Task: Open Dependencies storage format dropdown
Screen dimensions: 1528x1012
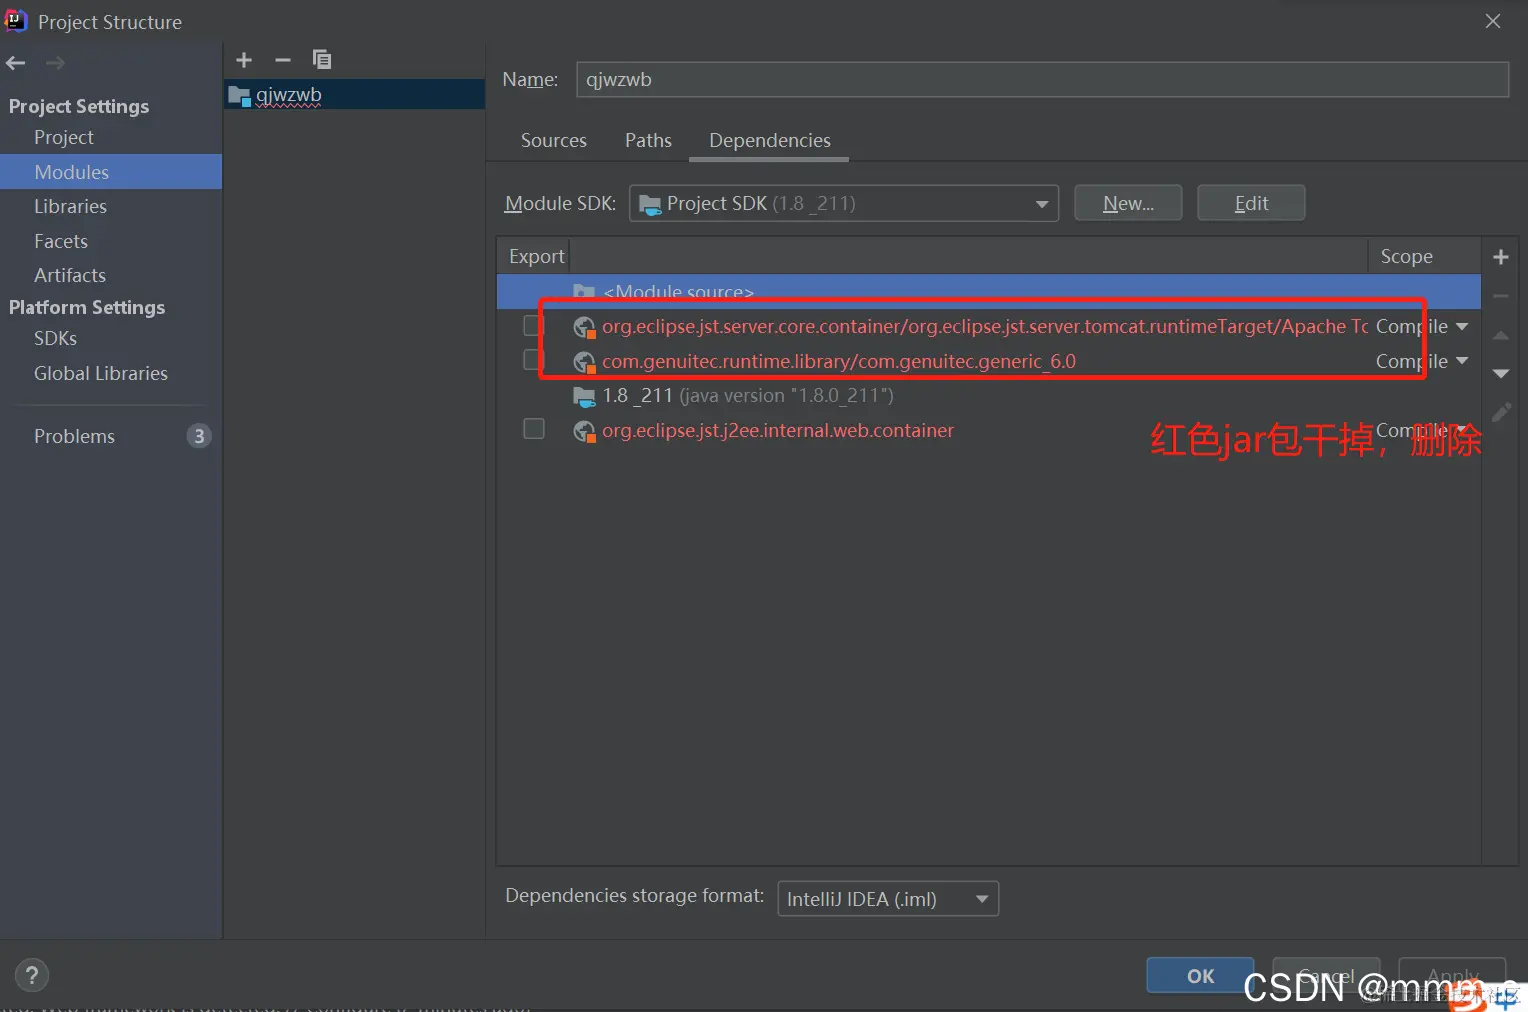Action: pos(888,899)
